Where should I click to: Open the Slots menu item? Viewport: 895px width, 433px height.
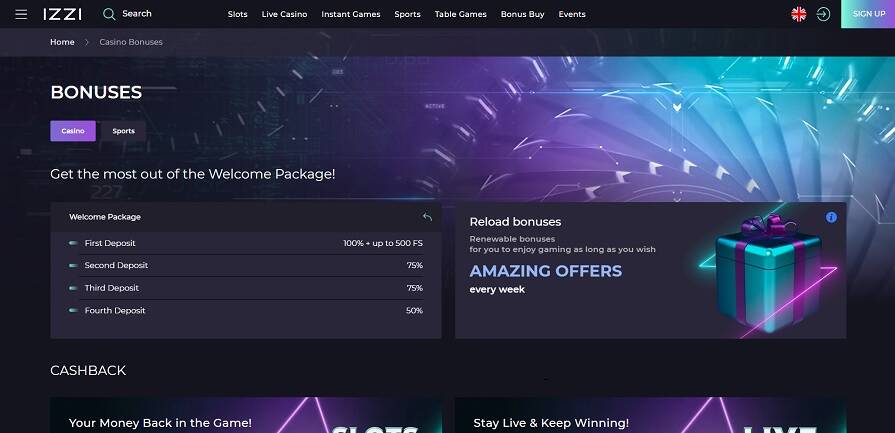(237, 14)
